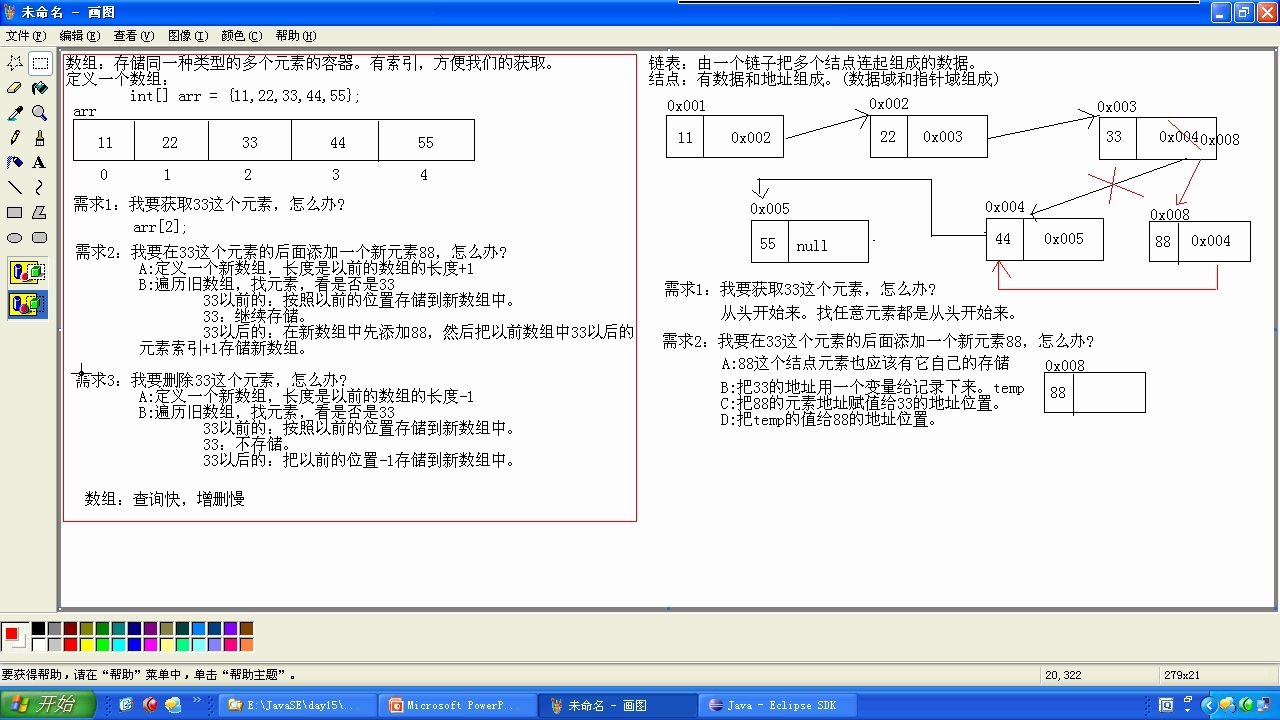Image resolution: width=1280 pixels, height=720 pixels.
Task: Pick the dark red (maroon) swatch
Action: (70, 629)
